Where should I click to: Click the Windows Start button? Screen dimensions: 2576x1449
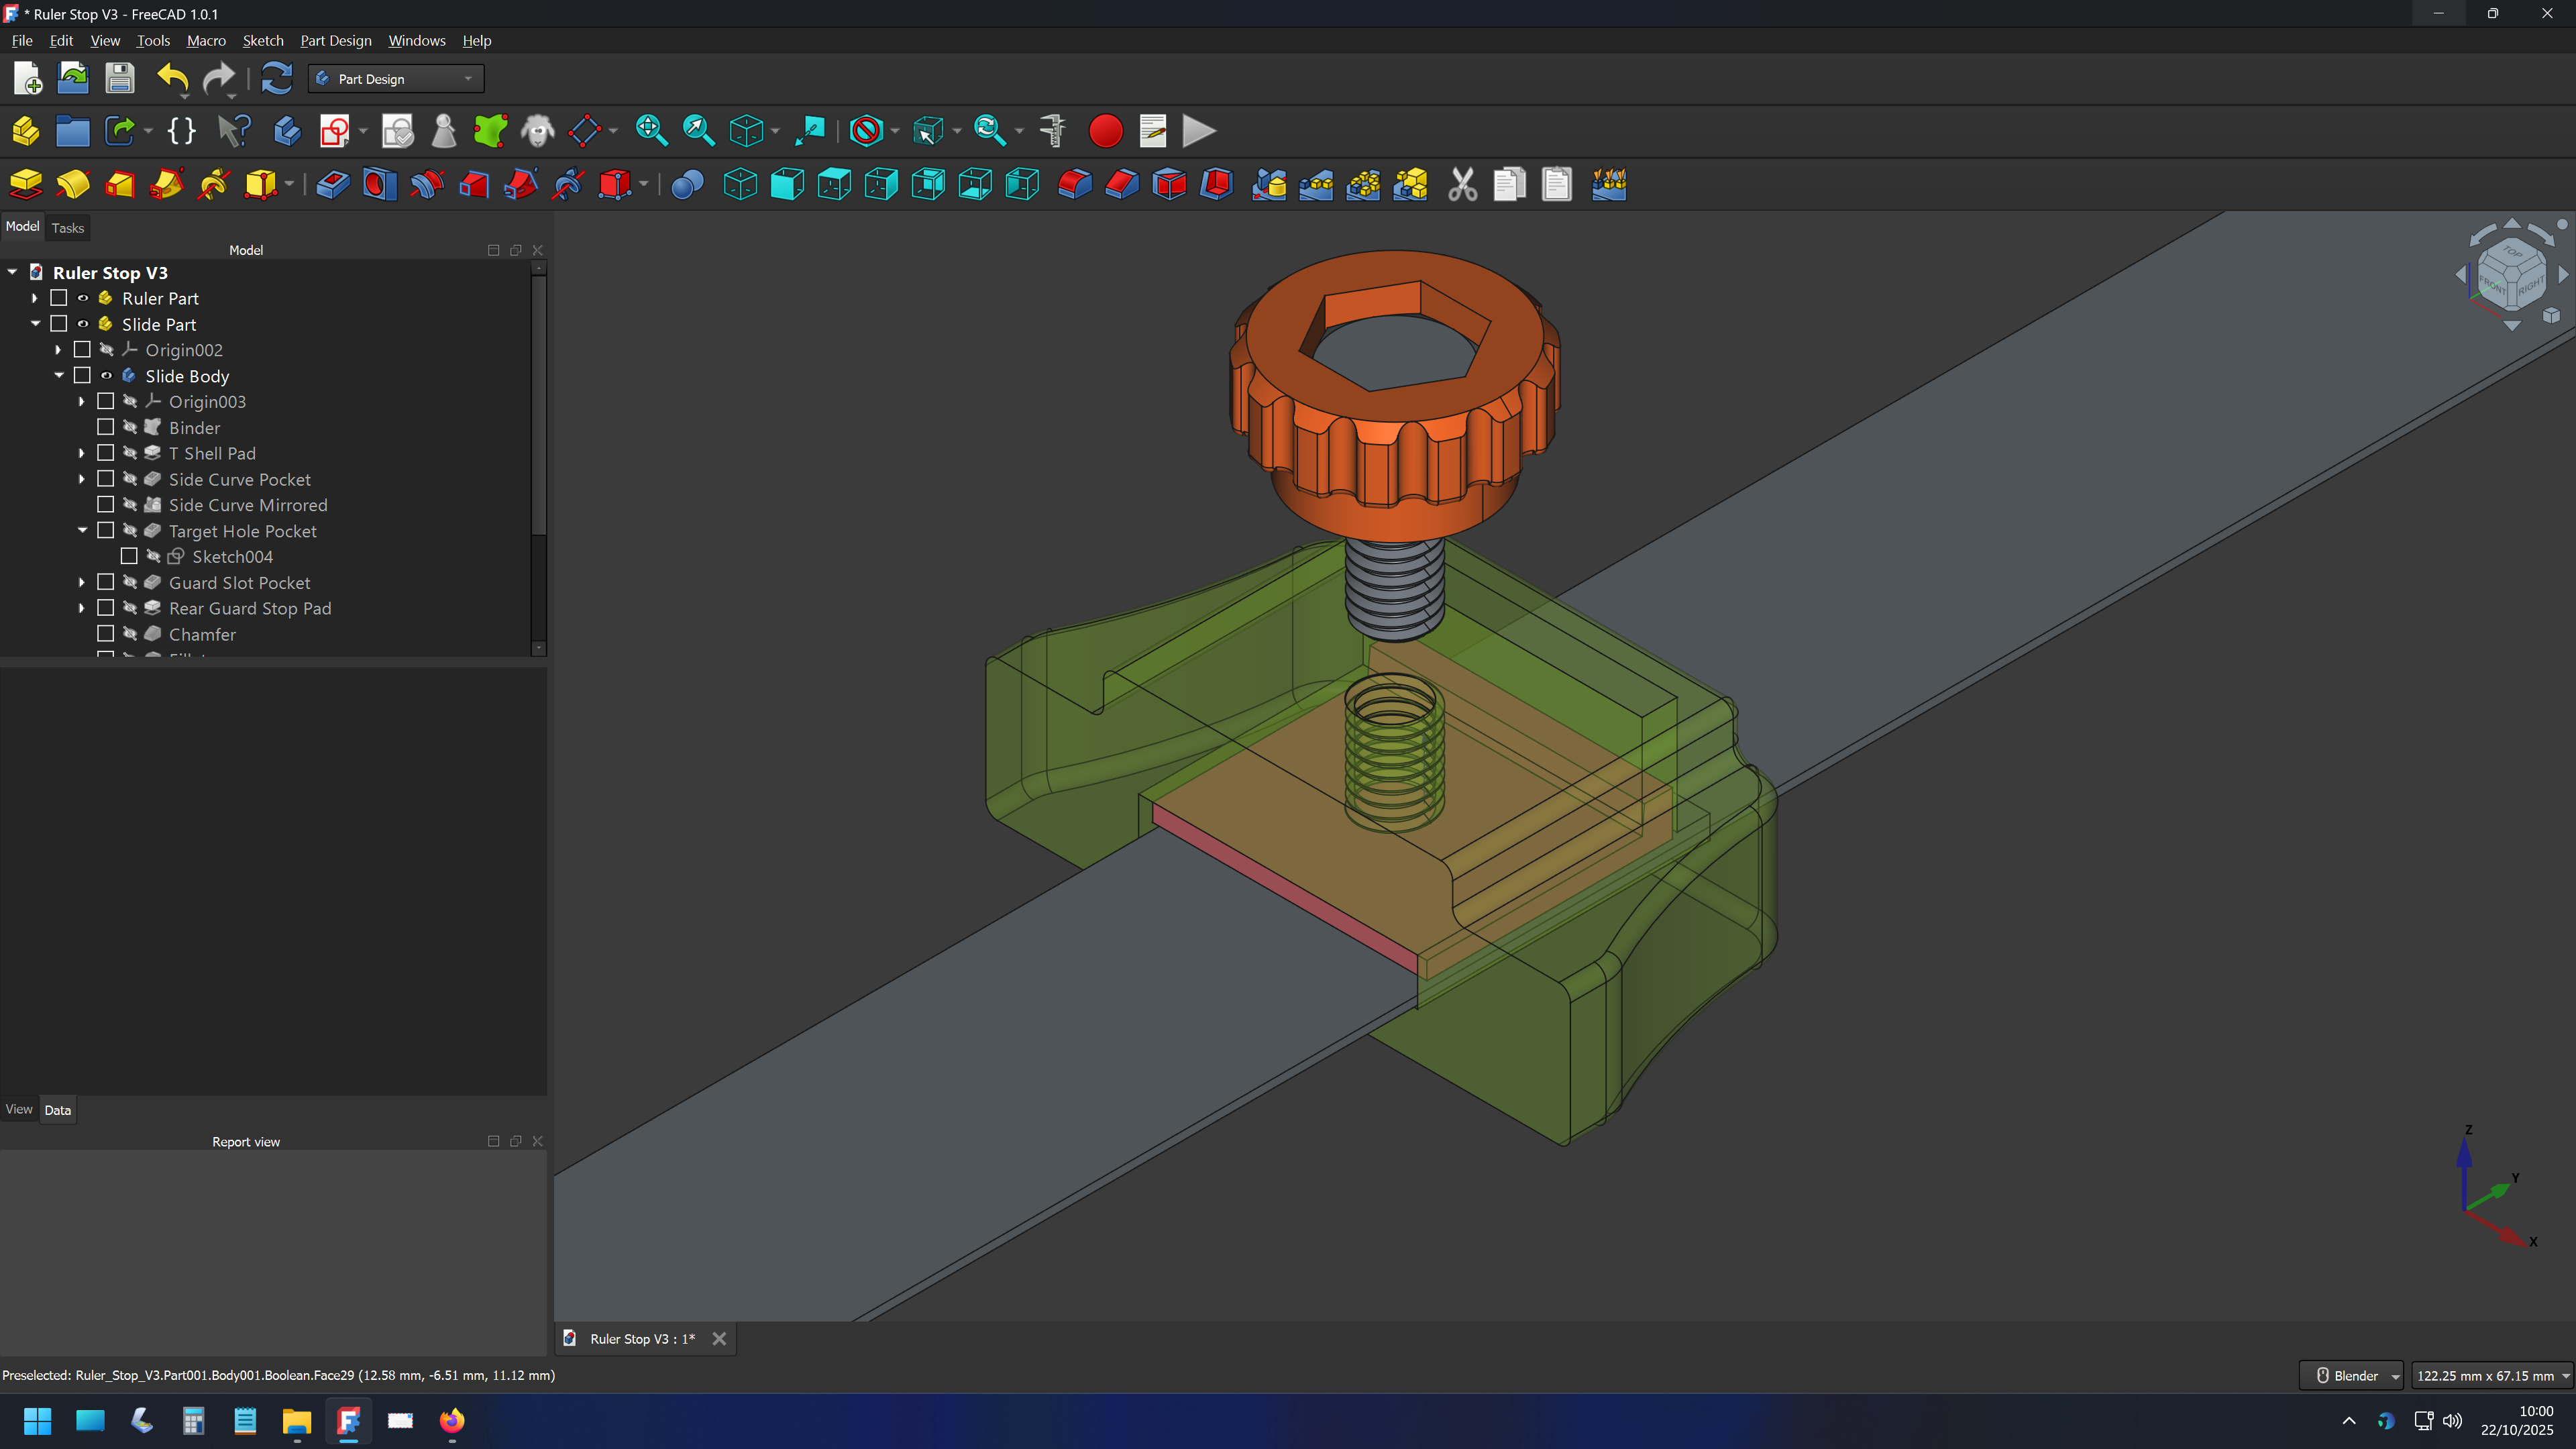(38, 1421)
